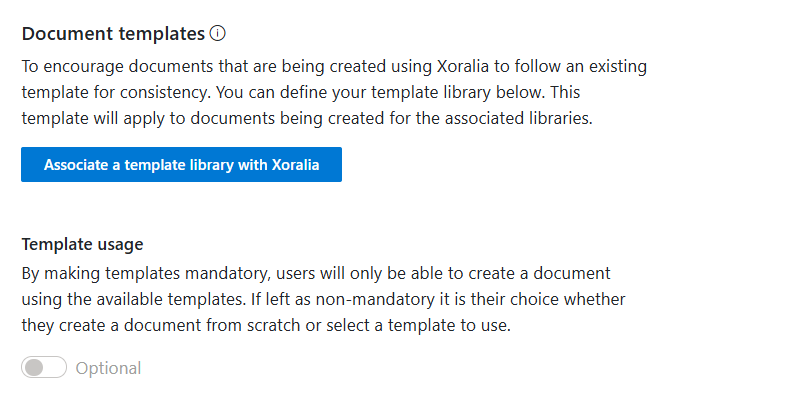Click the Optional label next to the toggle
This screenshot has width=787, height=415.
(108, 368)
